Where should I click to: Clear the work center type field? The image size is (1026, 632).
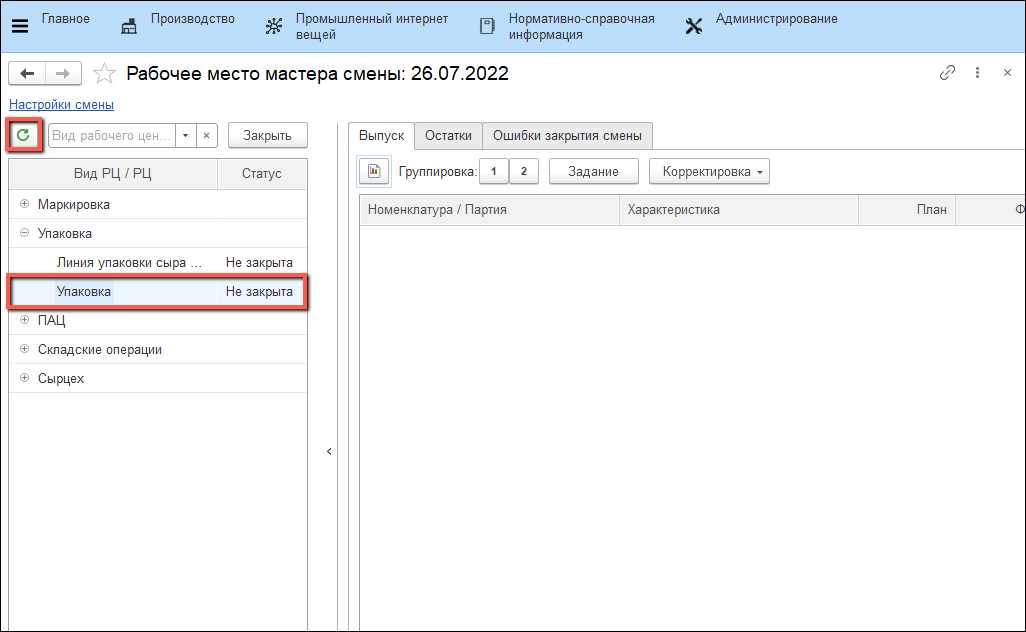[206, 135]
